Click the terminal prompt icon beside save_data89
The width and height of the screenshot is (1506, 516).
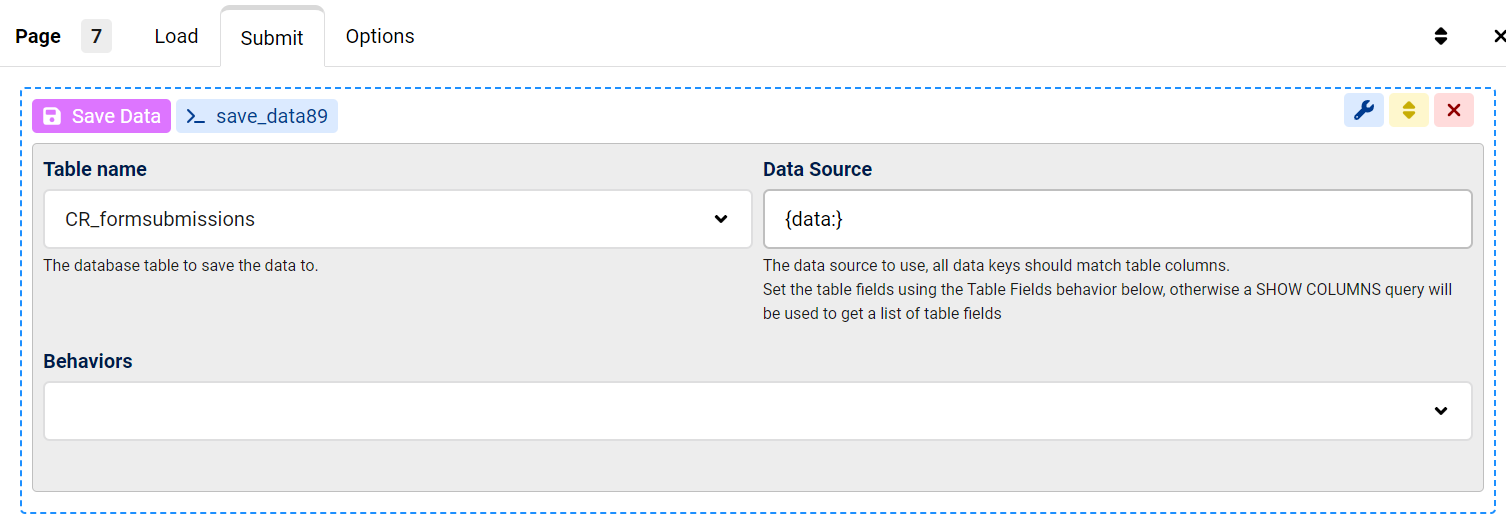click(x=196, y=116)
